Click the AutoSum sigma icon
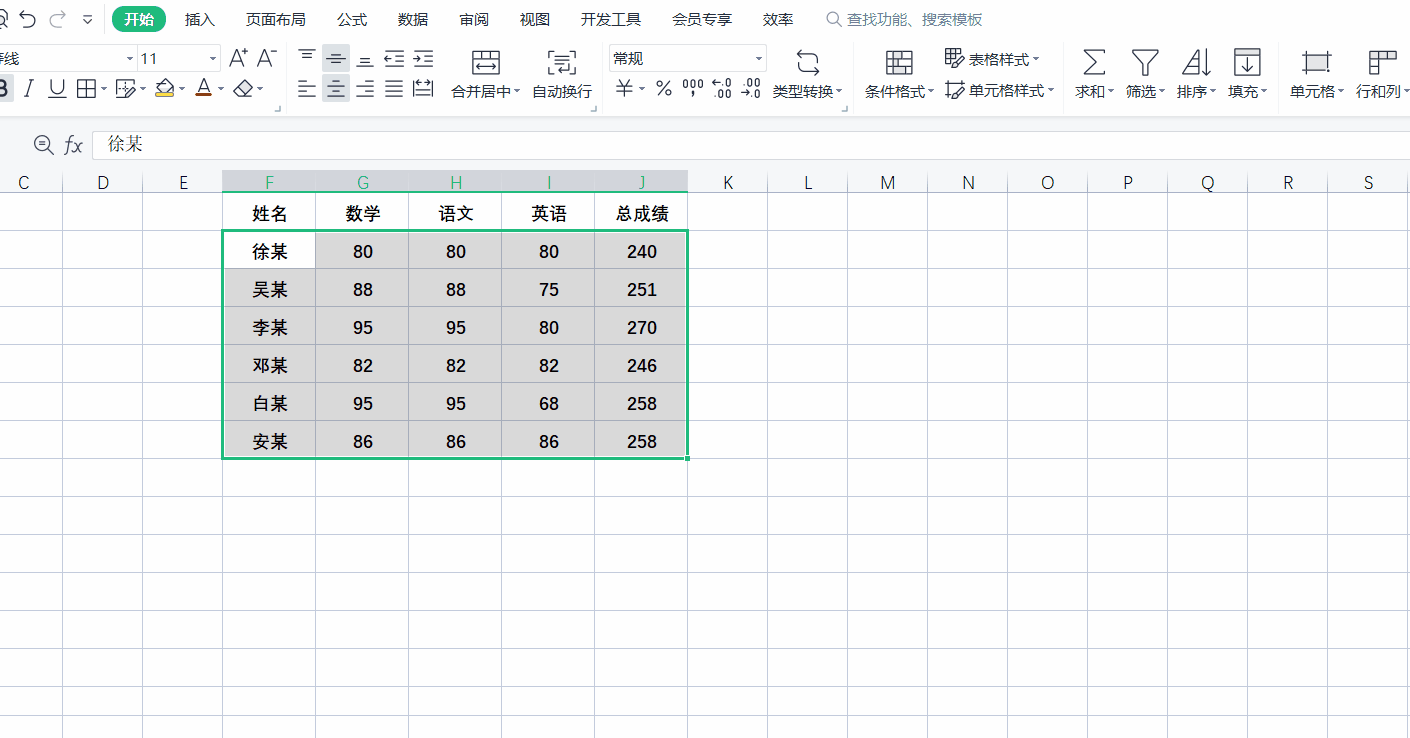This screenshot has width=1410, height=738. (1094, 62)
